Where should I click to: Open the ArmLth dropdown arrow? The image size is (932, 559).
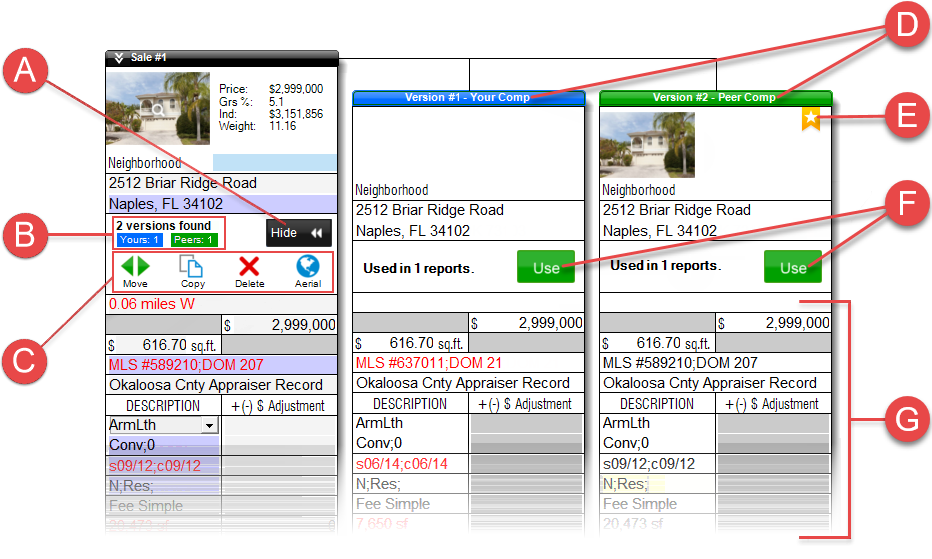210,425
